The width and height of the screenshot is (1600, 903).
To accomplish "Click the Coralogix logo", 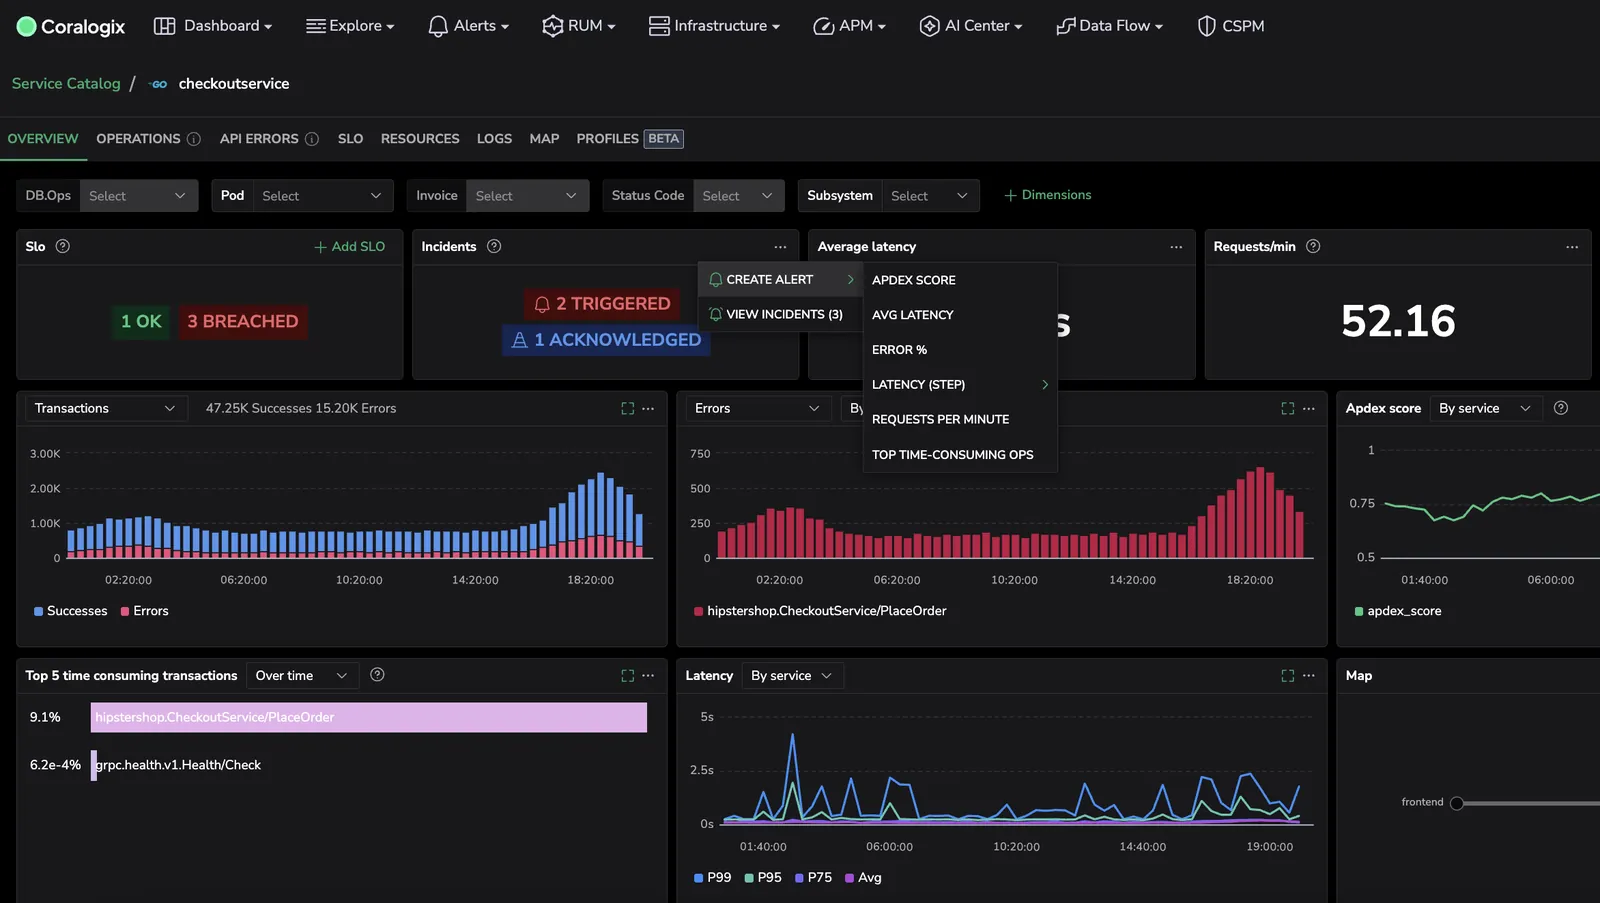I will click(71, 26).
